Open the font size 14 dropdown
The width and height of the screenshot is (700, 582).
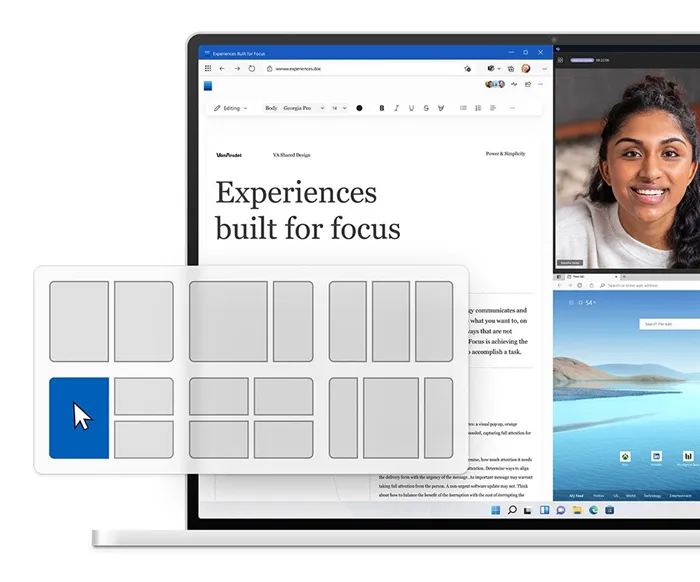338,108
